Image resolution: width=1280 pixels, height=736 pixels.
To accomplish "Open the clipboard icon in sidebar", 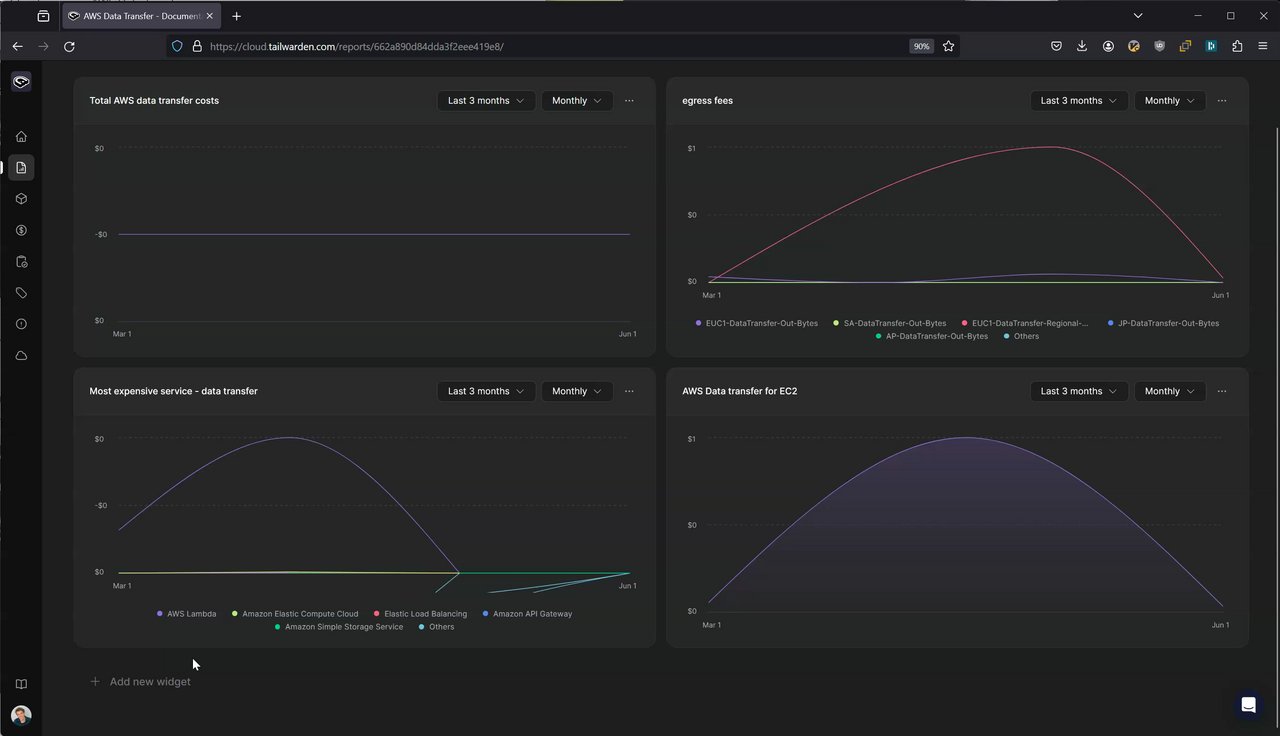I will coord(21,262).
